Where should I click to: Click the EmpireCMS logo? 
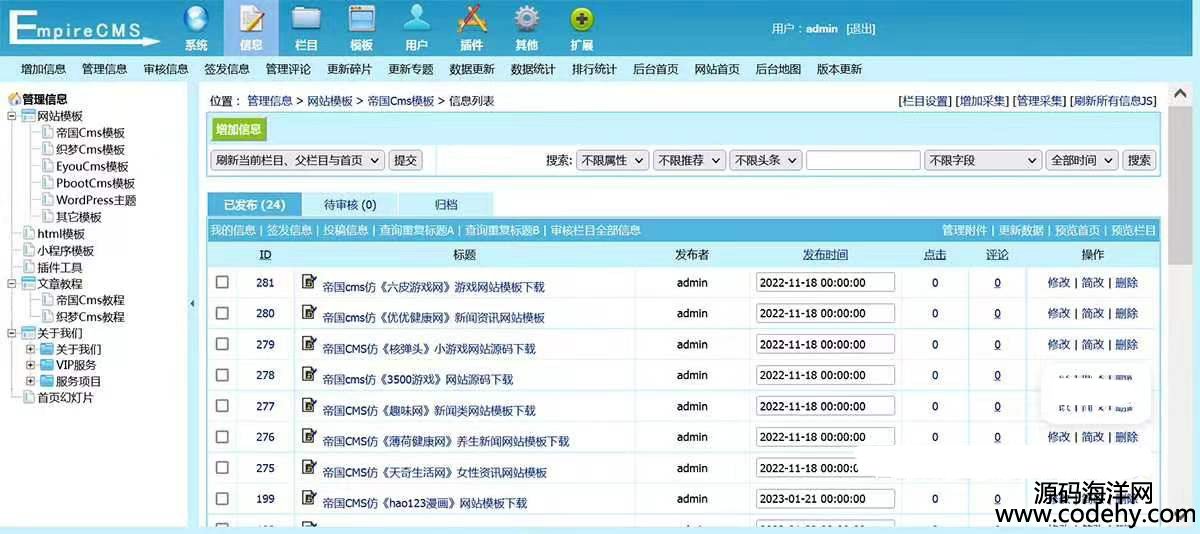[x=84, y=28]
